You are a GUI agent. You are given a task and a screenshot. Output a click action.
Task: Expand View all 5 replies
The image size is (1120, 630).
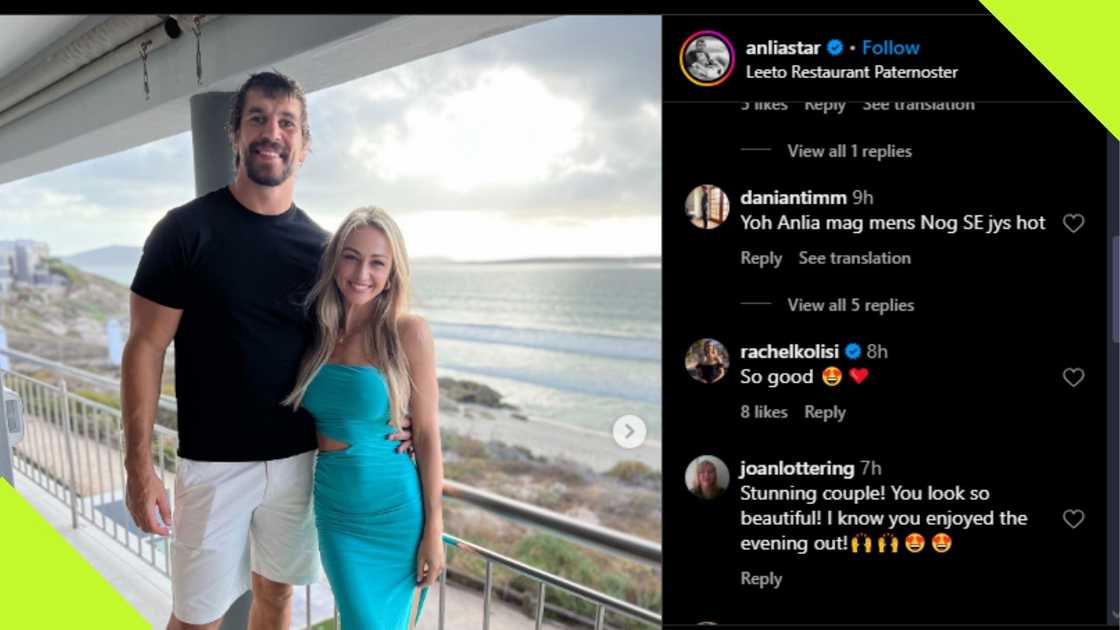(x=850, y=305)
